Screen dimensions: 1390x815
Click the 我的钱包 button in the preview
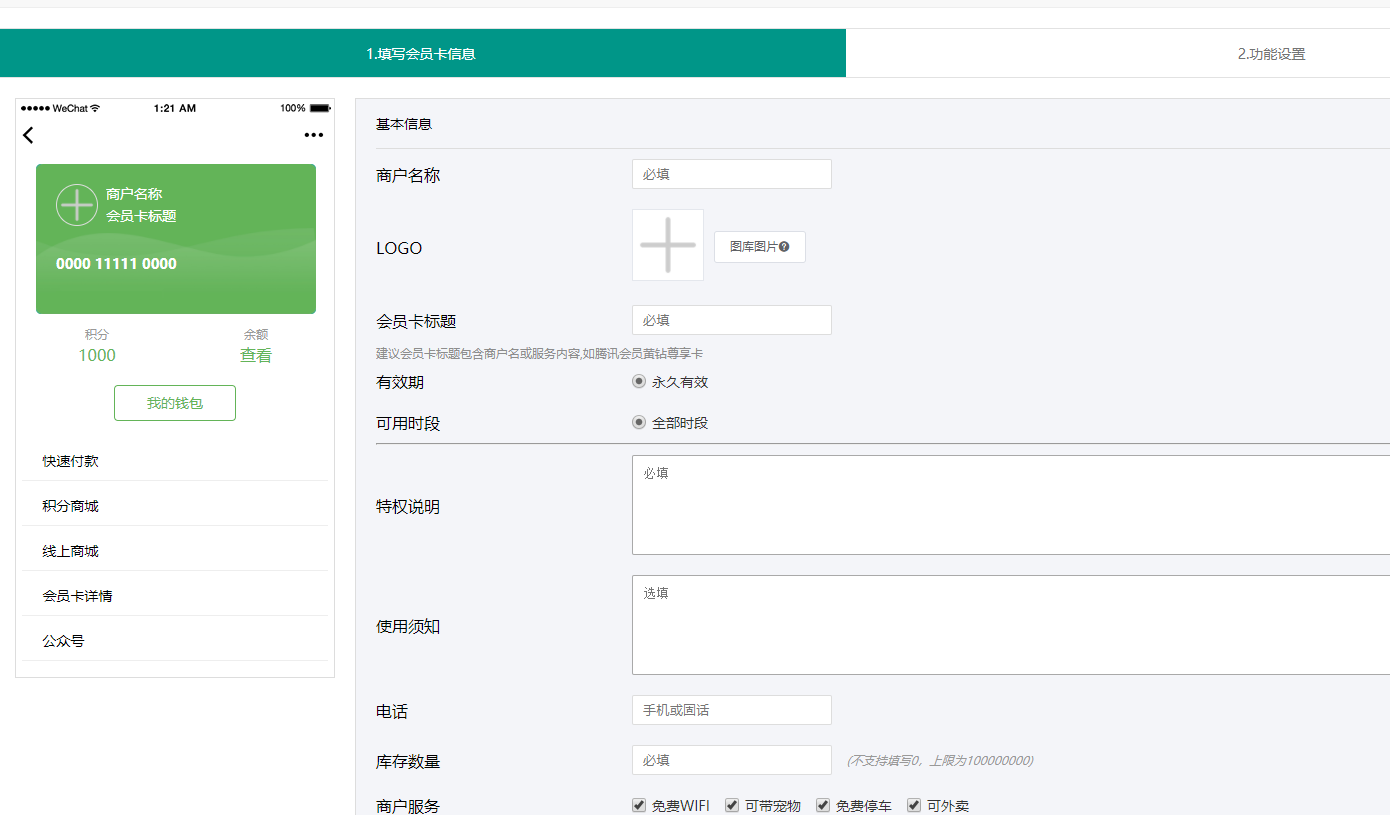pyautogui.click(x=175, y=403)
